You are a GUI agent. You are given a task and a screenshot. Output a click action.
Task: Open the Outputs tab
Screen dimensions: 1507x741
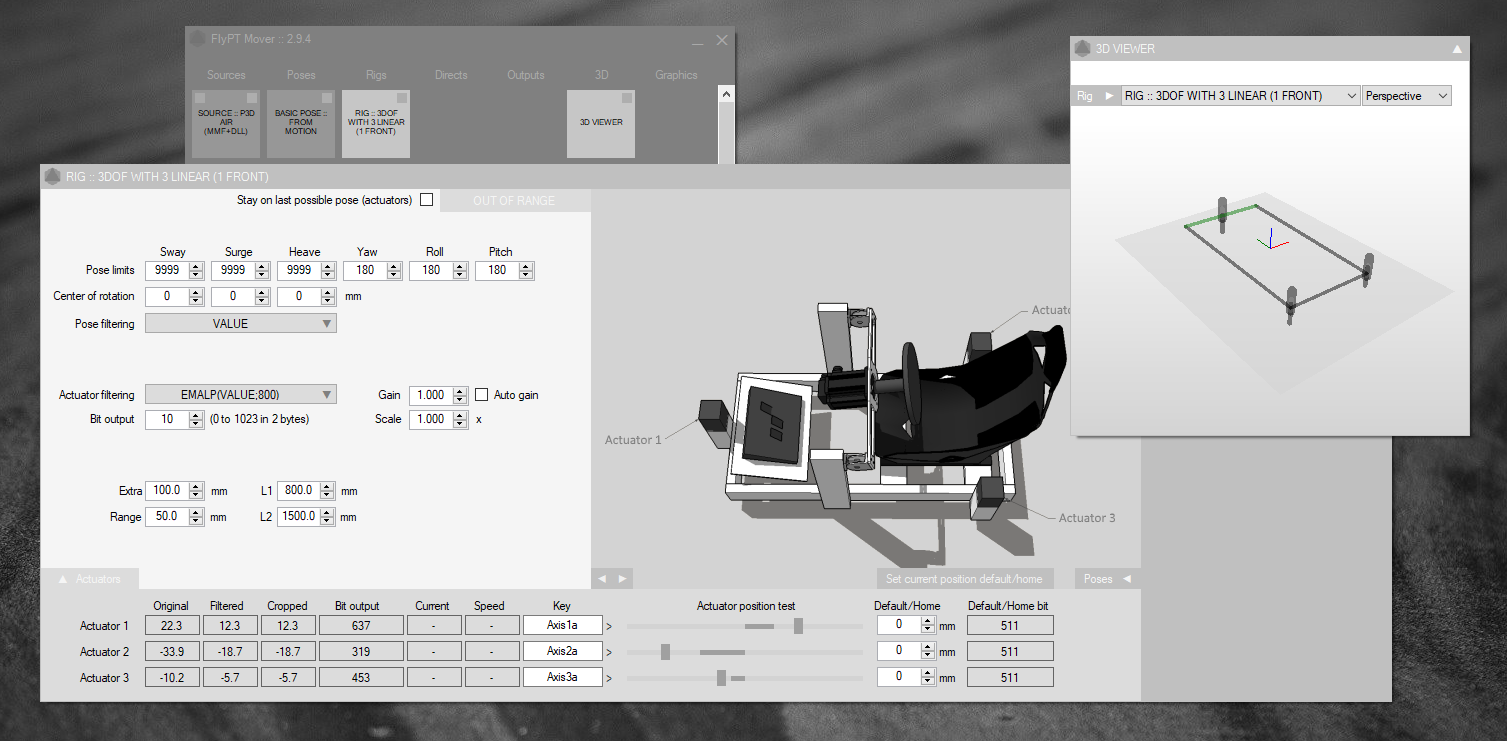point(526,75)
